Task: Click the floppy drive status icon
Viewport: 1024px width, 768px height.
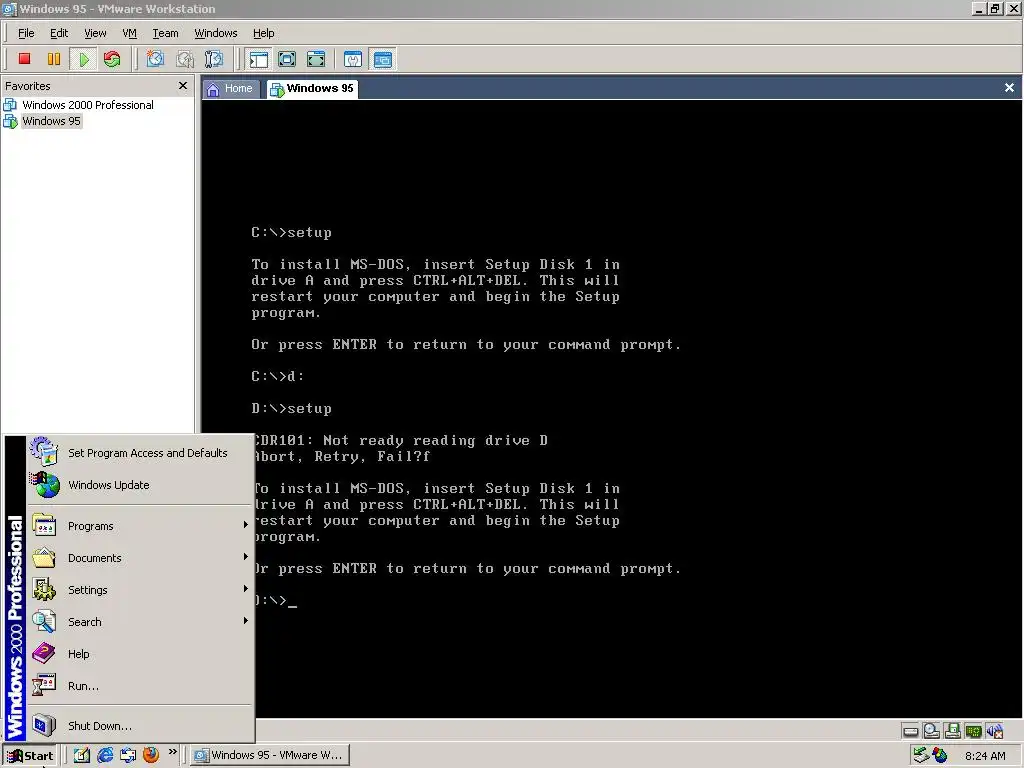Action: click(952, 731)
